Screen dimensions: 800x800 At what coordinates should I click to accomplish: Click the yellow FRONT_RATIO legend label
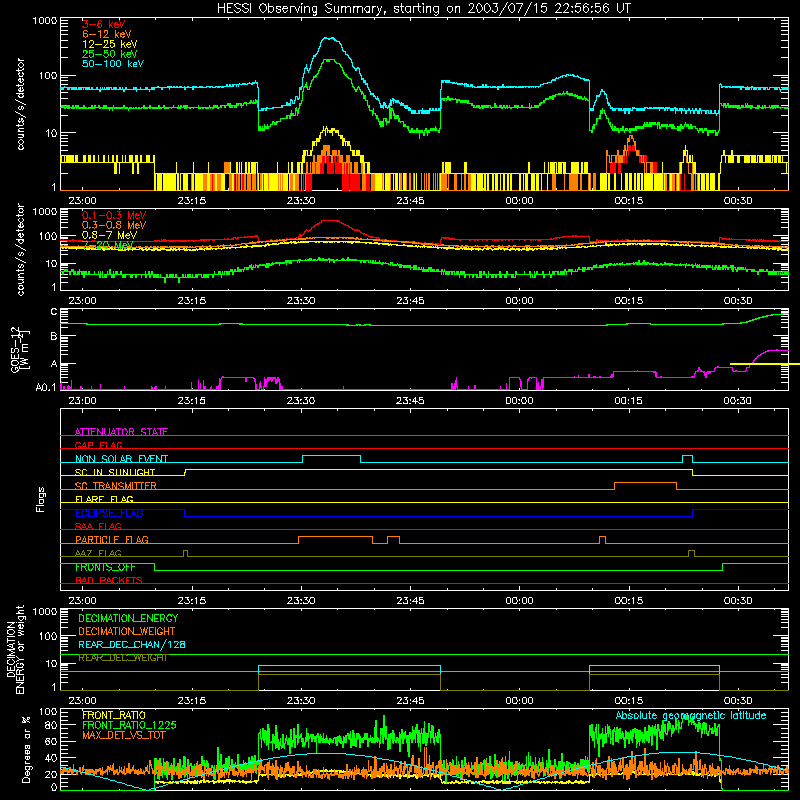tap(114, 715)
